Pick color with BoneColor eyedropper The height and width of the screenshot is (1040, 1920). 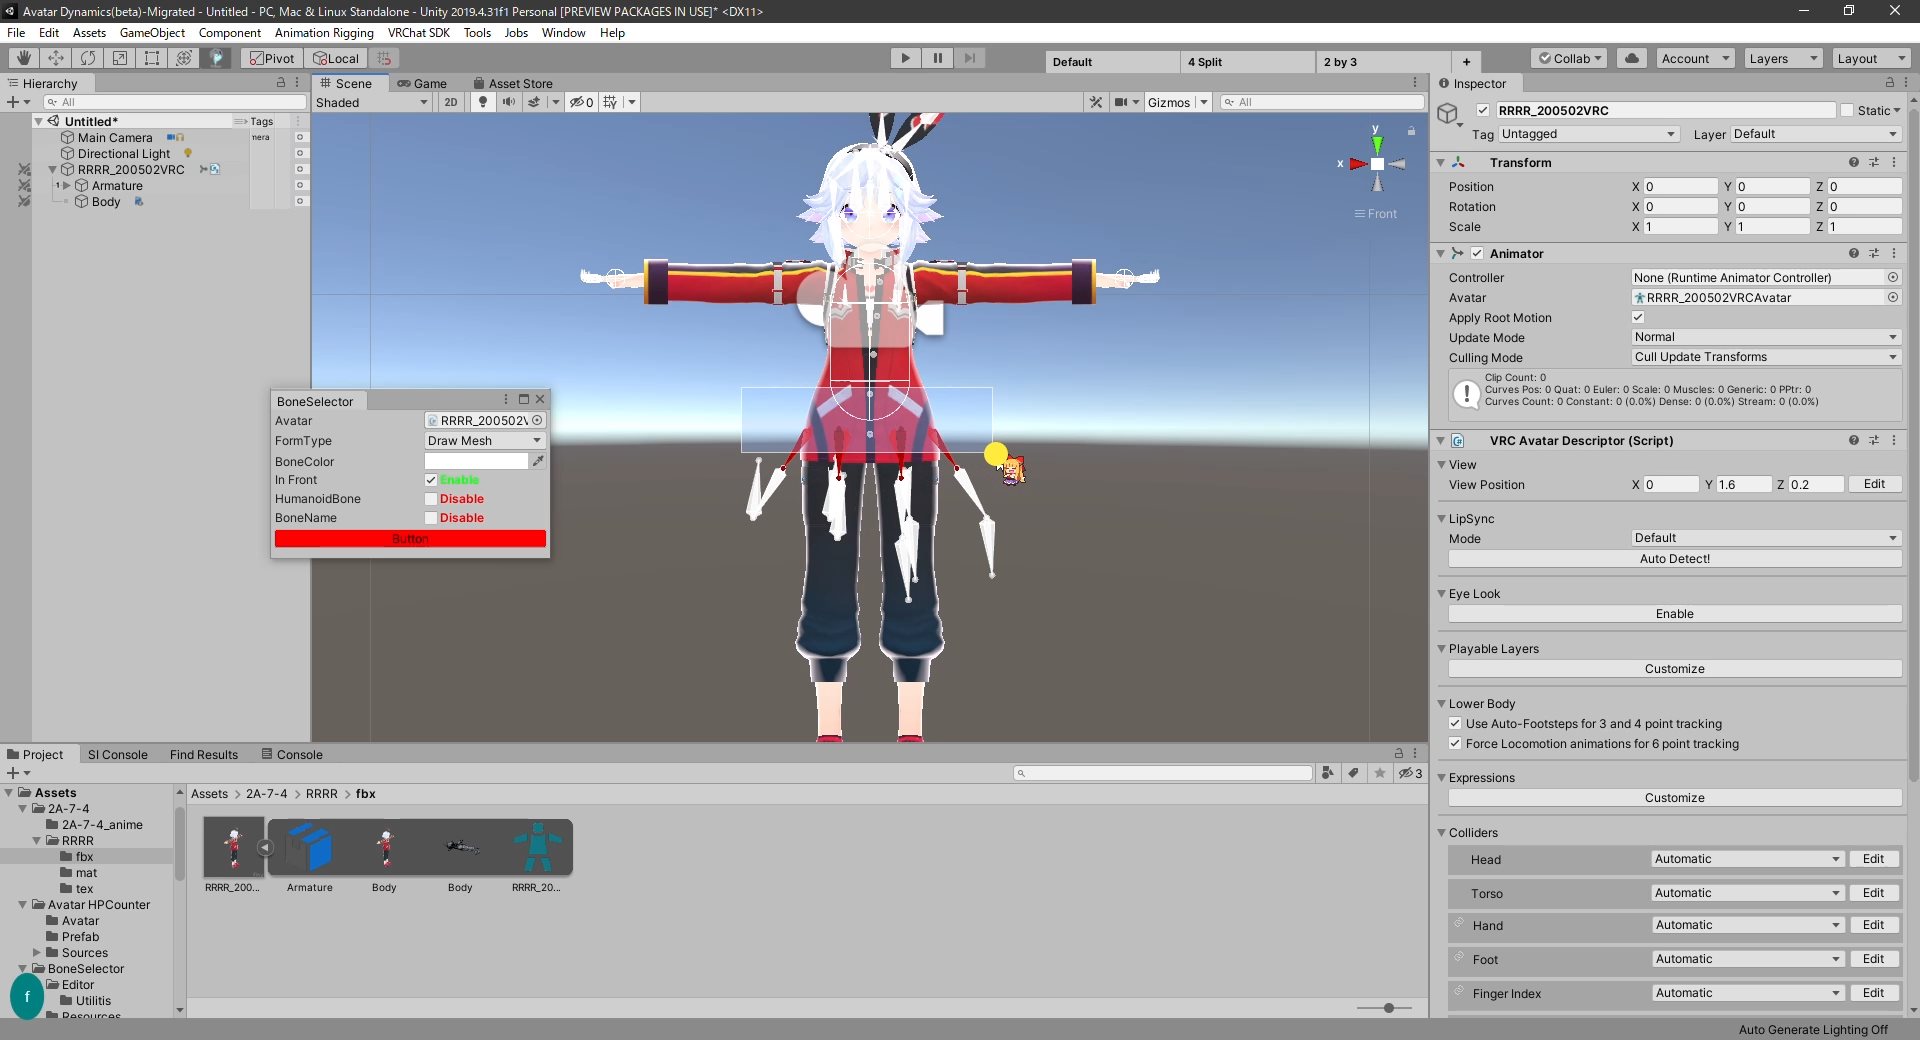pos(538,461)
